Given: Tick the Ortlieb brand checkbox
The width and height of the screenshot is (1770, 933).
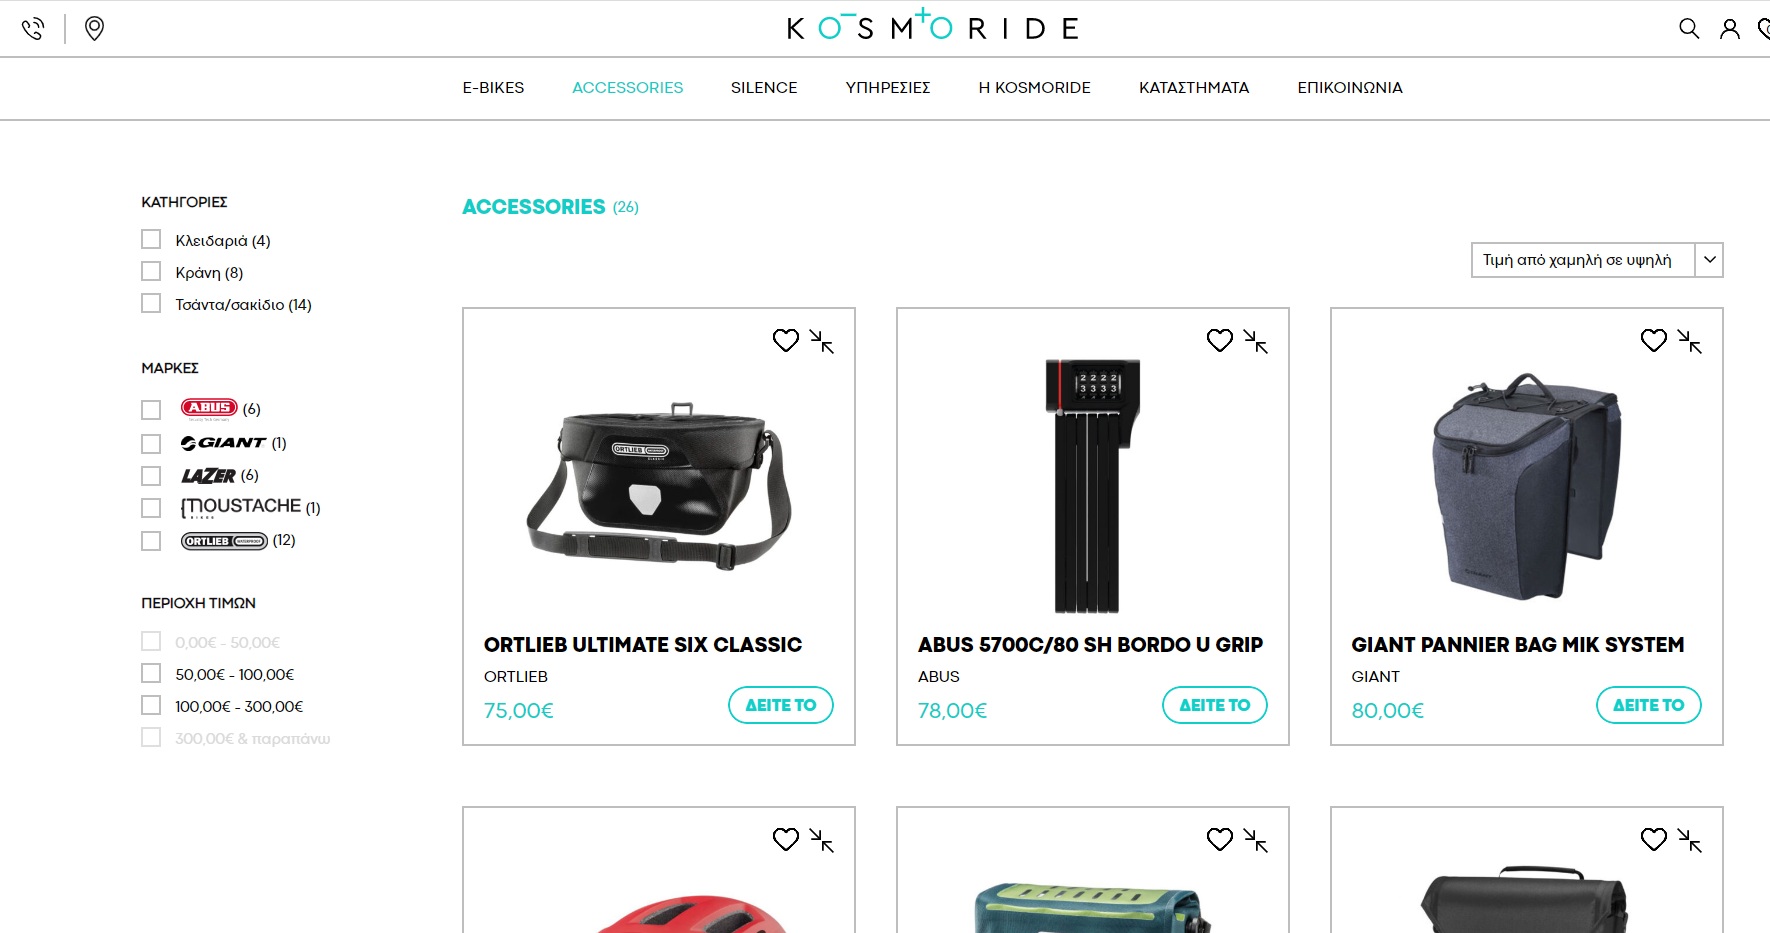Looking at the screenshot, I should (151, 541).
